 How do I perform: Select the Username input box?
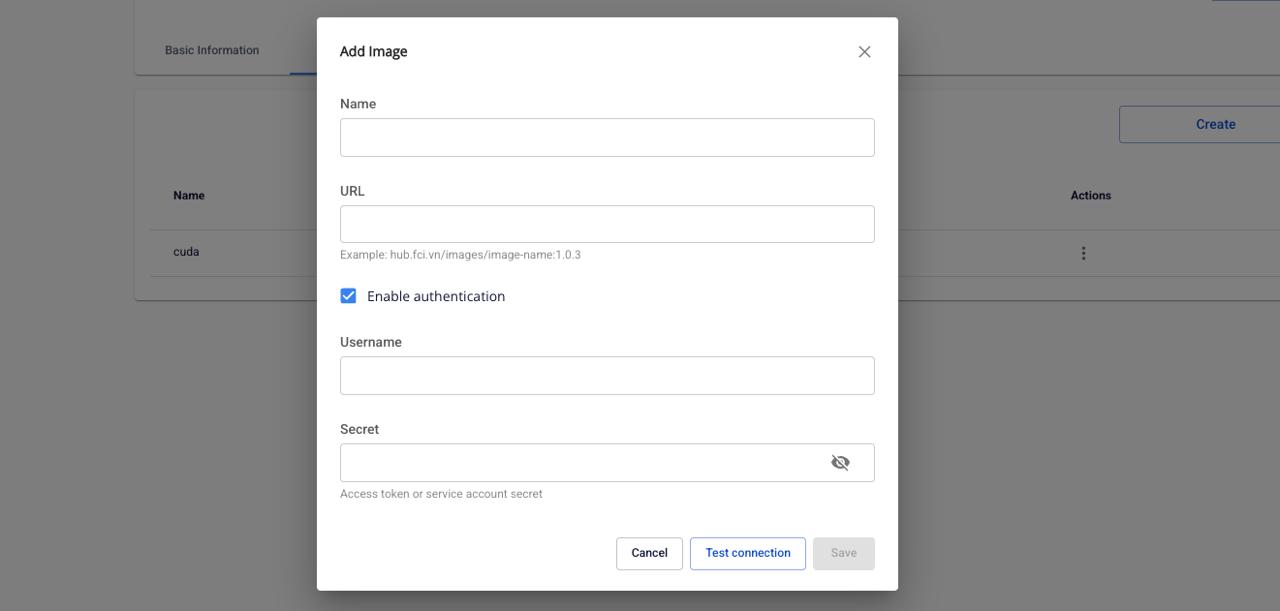[x=607, y=375]
